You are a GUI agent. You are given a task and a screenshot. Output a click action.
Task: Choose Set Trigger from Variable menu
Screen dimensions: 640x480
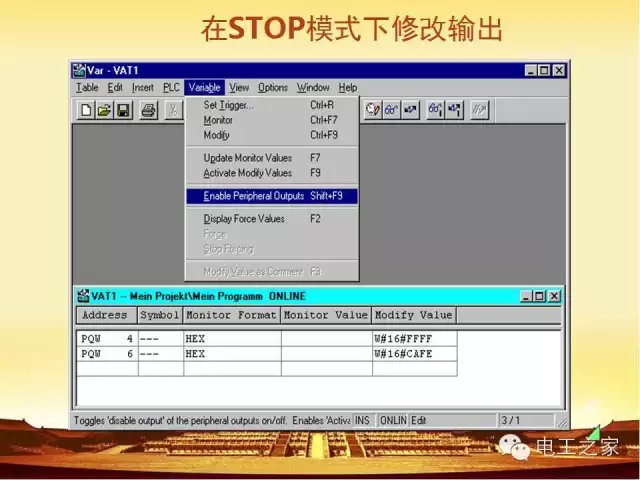pos(228,105)
